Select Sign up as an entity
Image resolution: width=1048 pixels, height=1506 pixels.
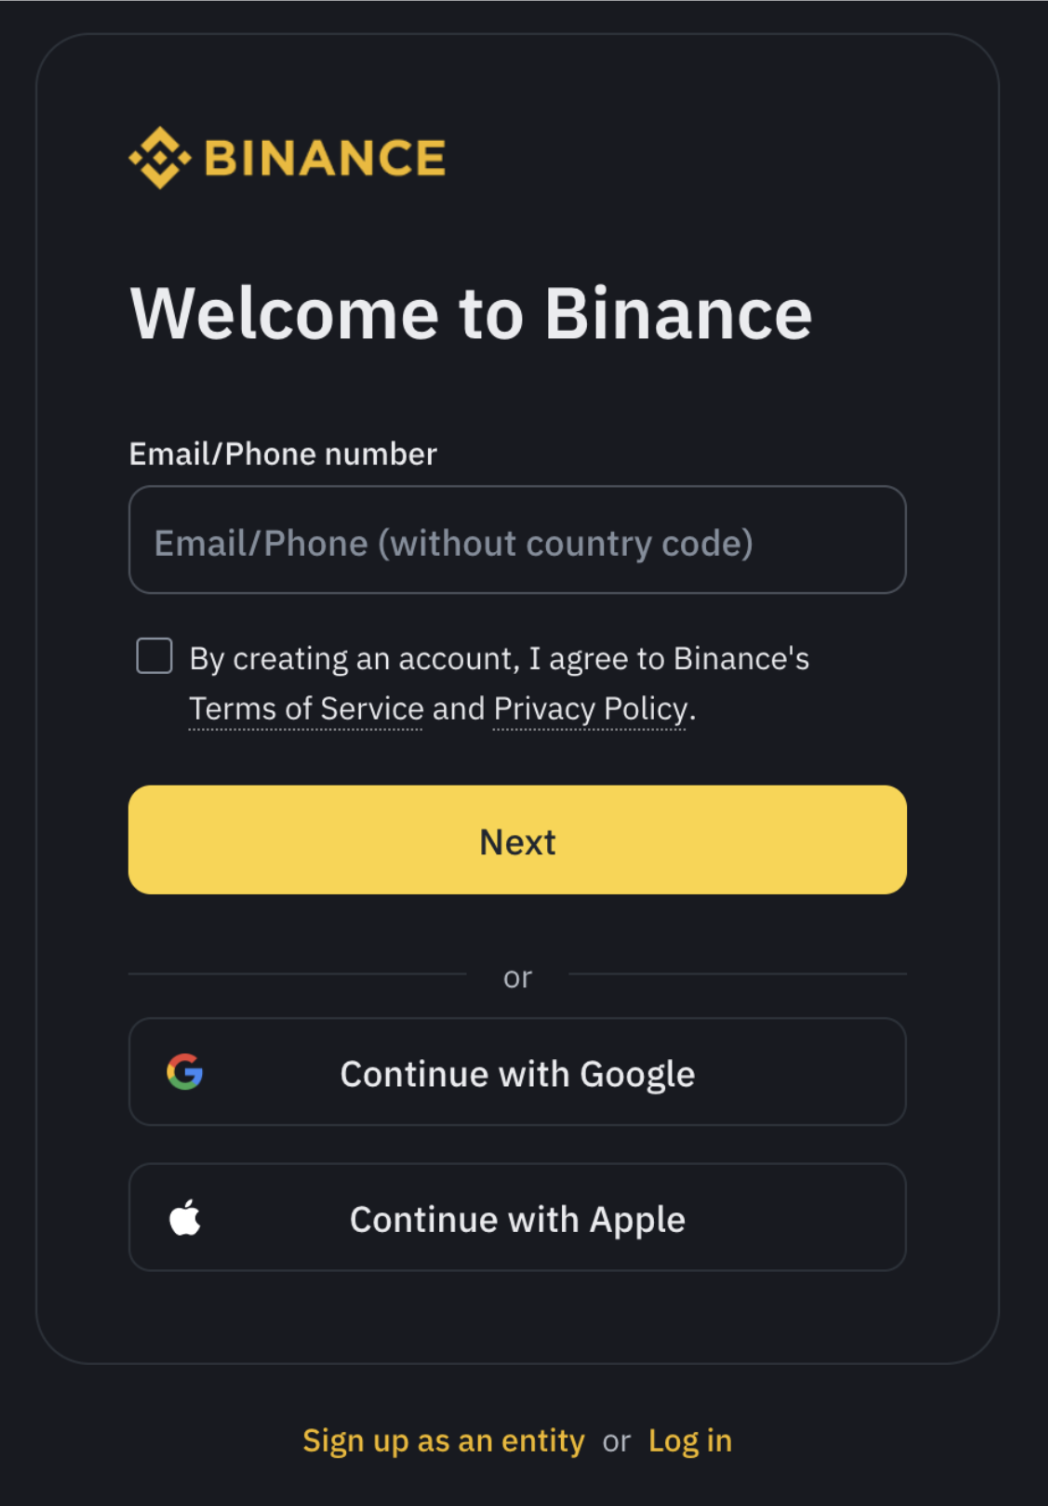point(443,1441)
